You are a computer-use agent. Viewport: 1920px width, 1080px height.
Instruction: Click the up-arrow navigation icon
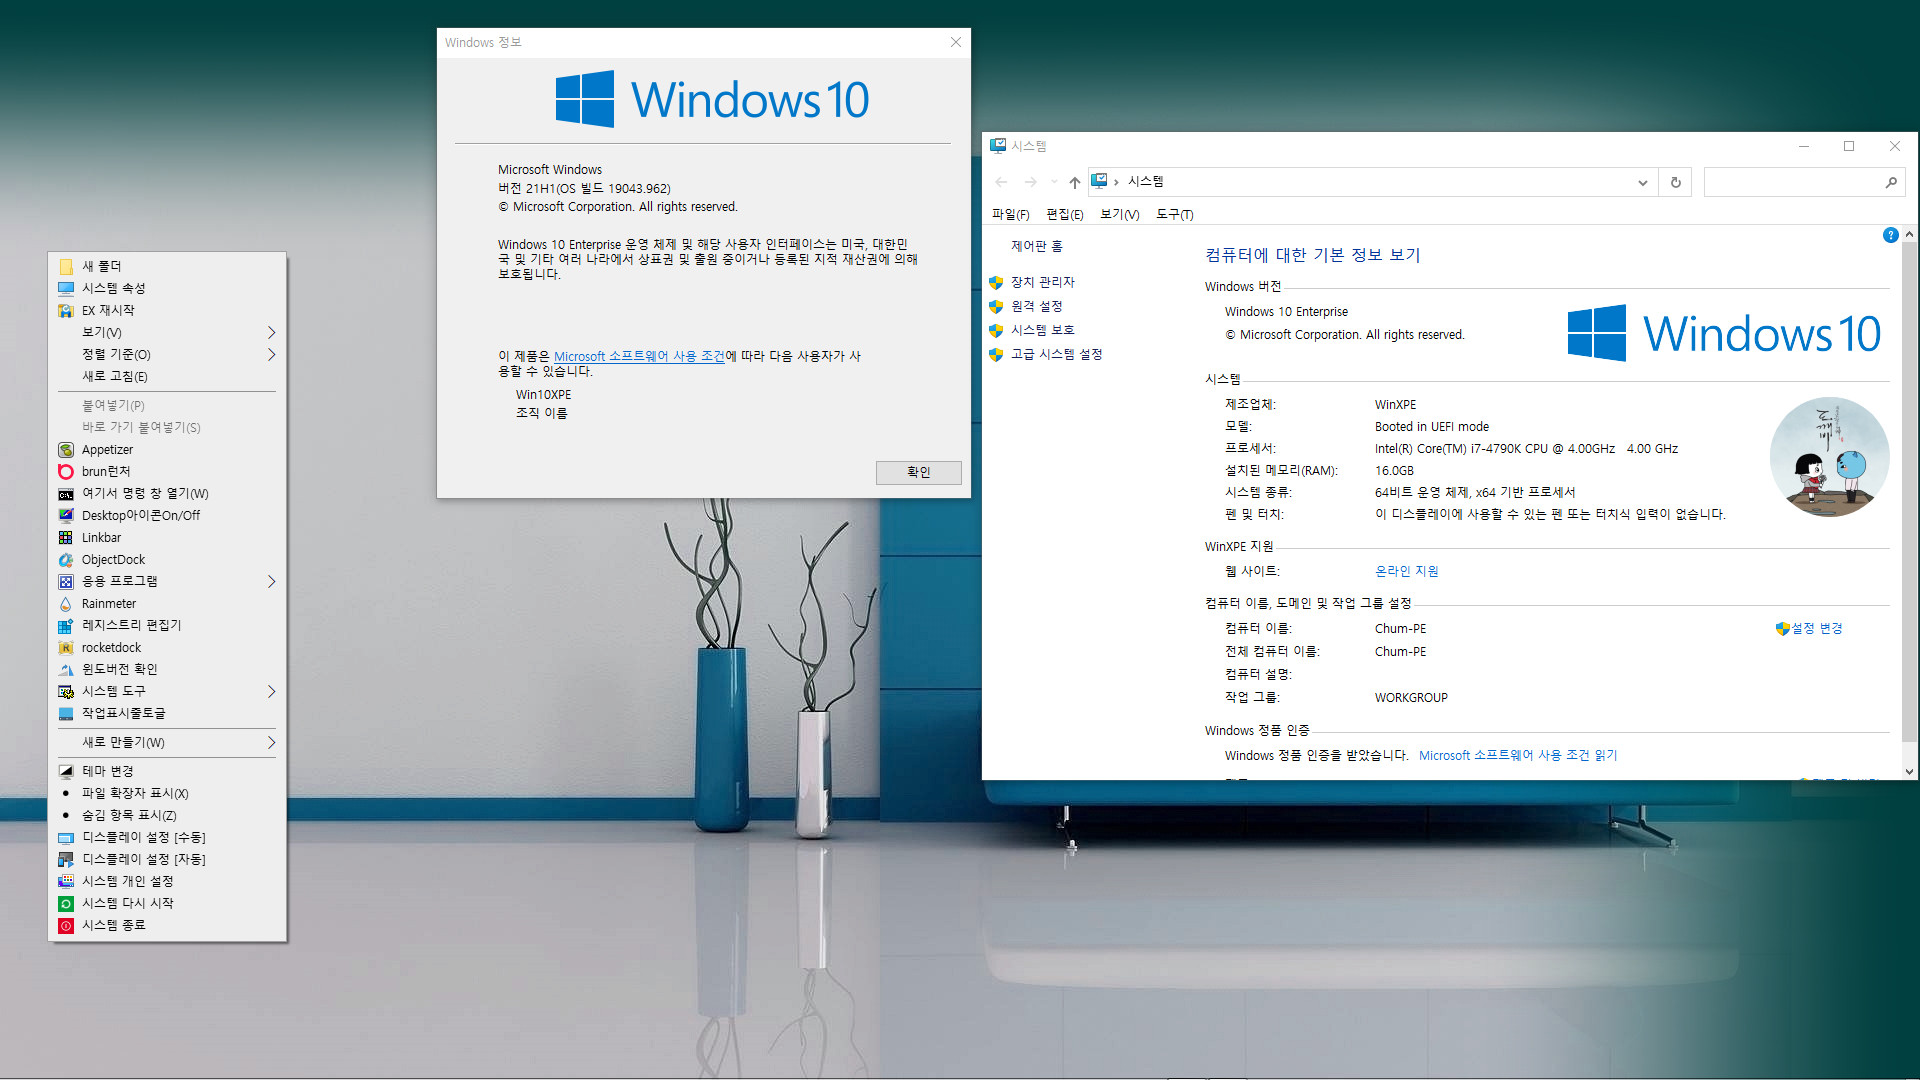pyautogui.click(x=1074, y=182)
